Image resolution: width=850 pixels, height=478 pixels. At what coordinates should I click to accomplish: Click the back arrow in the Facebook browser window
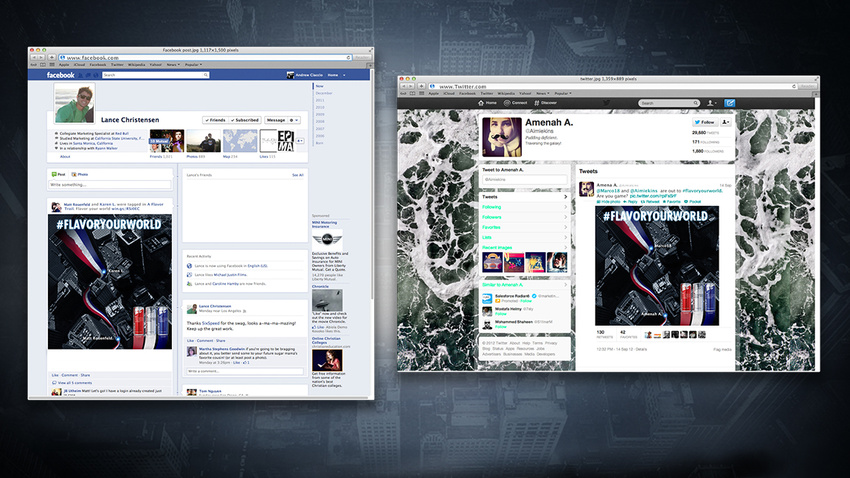point(34,57)
